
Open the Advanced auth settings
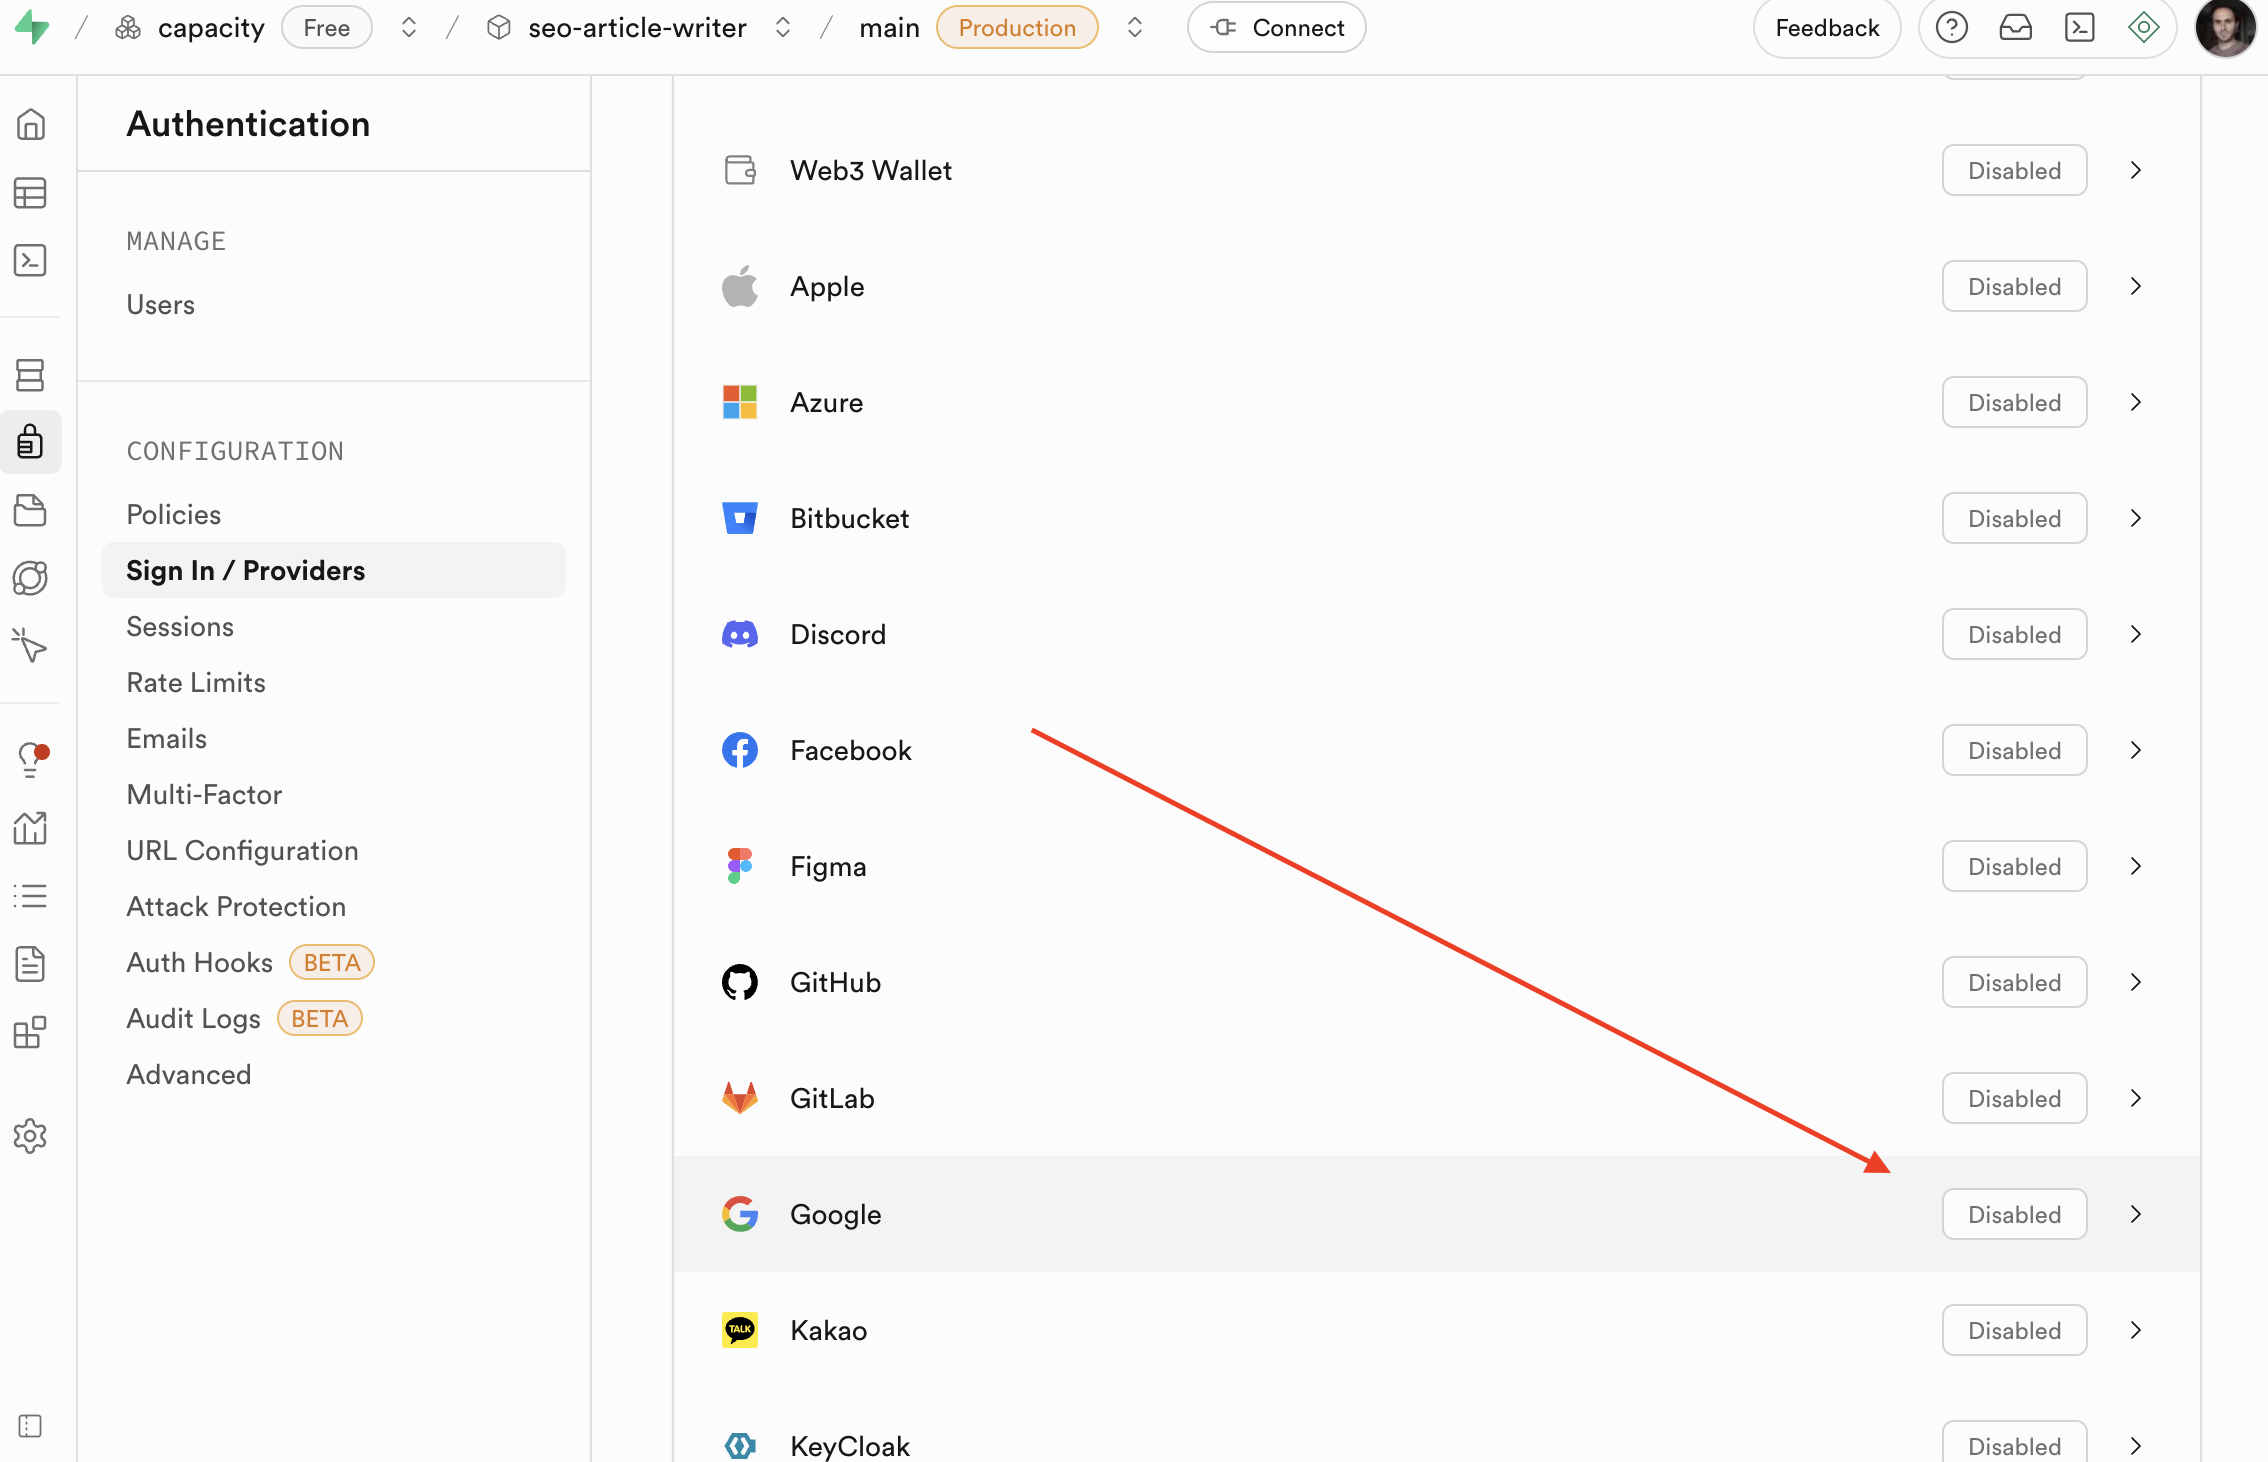[x=189, y=1075]
